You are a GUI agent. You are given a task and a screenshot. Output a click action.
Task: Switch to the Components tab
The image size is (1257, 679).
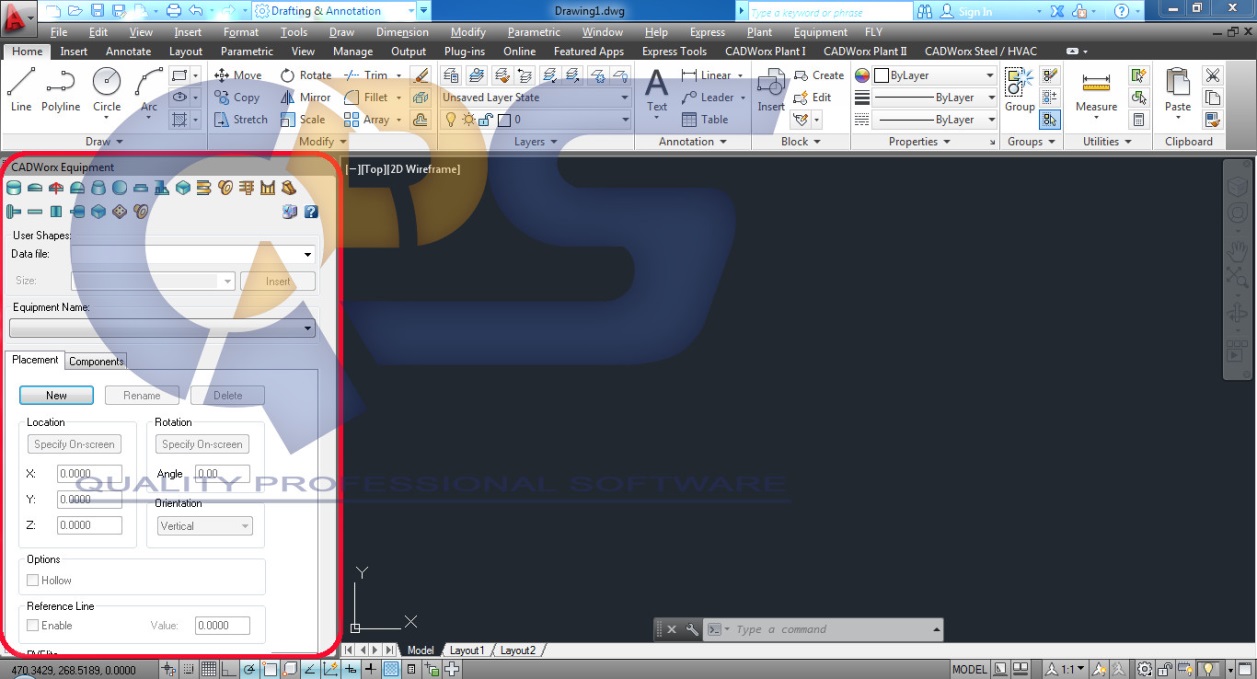click(x=96, y=361)
